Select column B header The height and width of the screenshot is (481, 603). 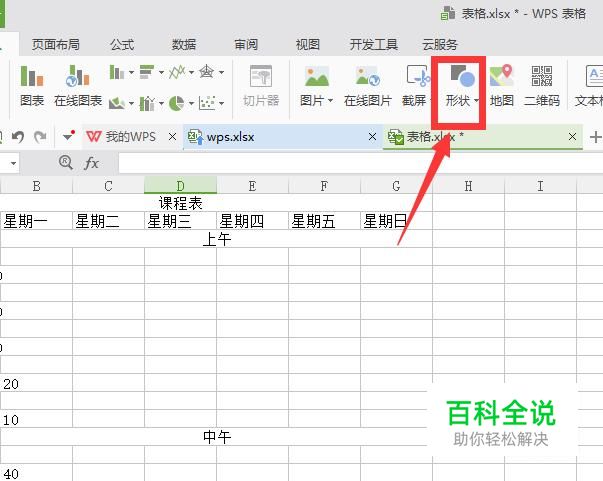click(x=37, y=186)
